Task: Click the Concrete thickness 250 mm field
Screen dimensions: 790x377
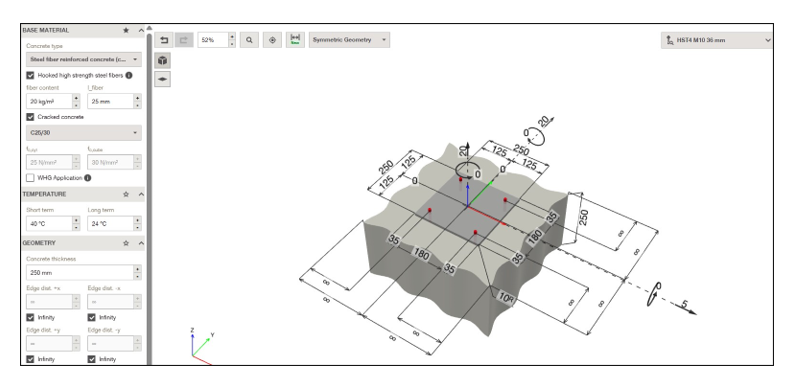Action: (x=80, y=273)
